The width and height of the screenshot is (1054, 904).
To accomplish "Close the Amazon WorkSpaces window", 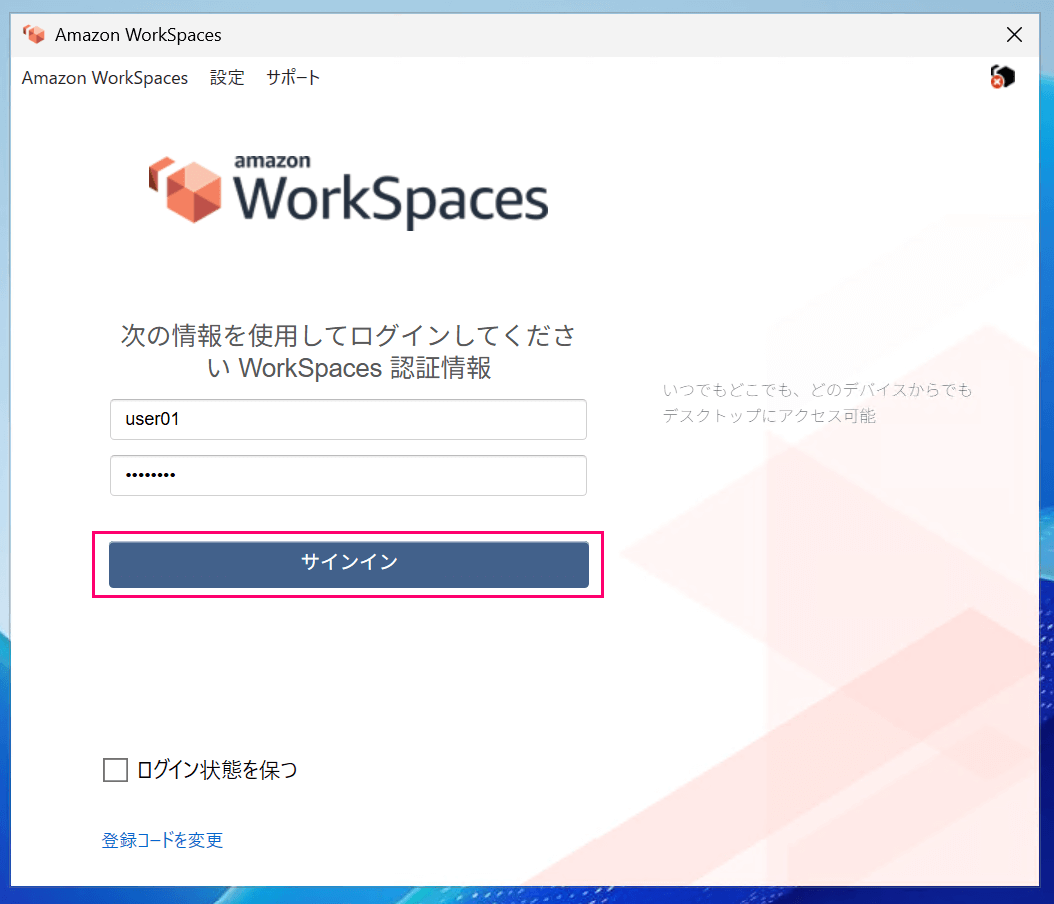I will click(1014, 35).
